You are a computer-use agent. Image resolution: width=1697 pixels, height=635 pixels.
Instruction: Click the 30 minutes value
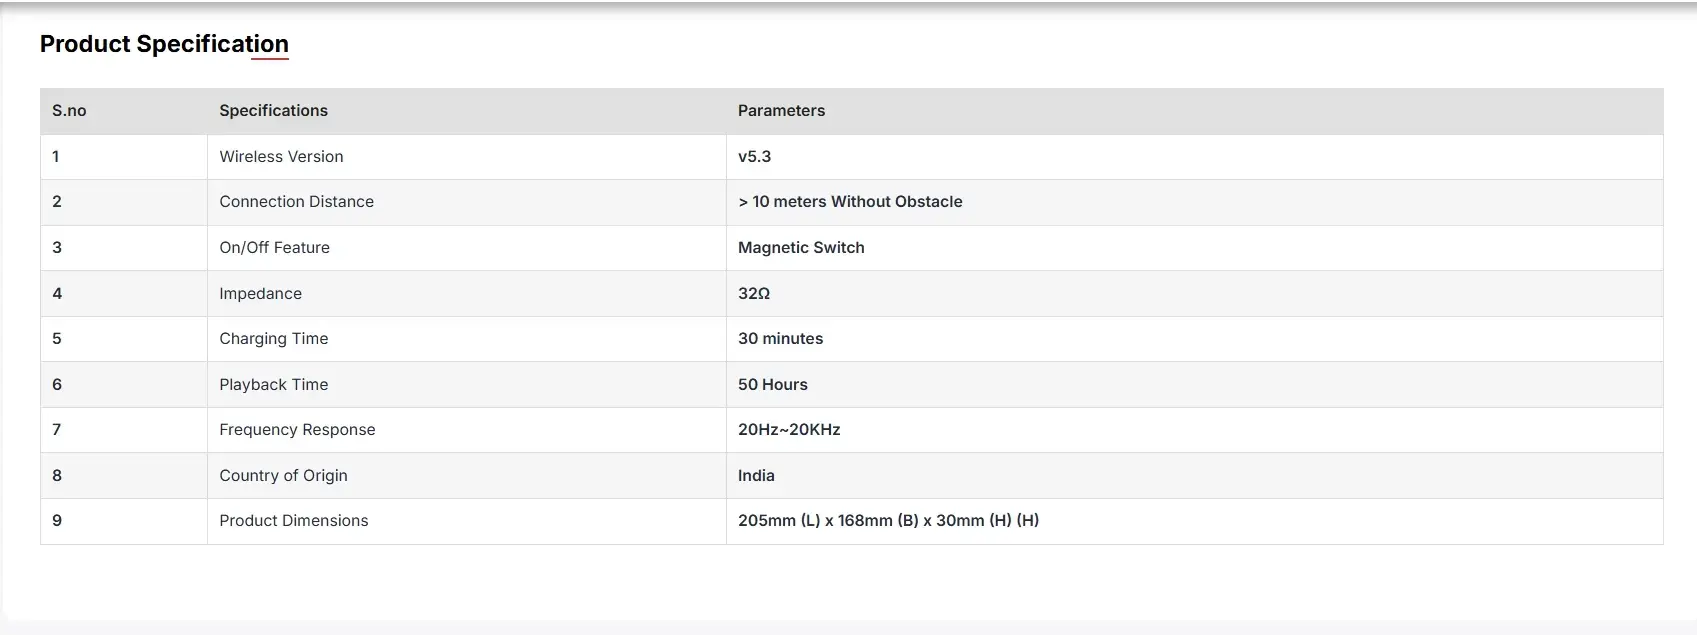(x=780, y=339)
